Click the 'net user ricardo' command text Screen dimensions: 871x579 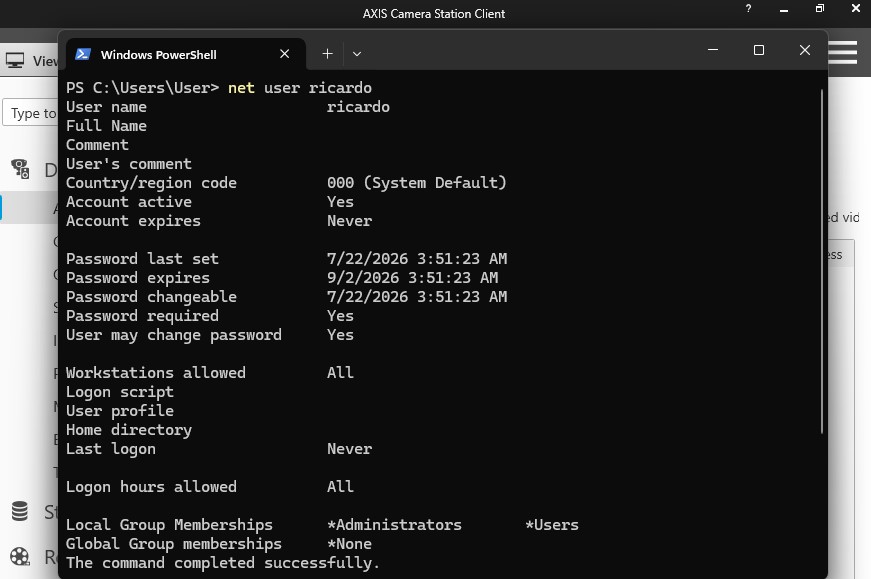point(300,88)
